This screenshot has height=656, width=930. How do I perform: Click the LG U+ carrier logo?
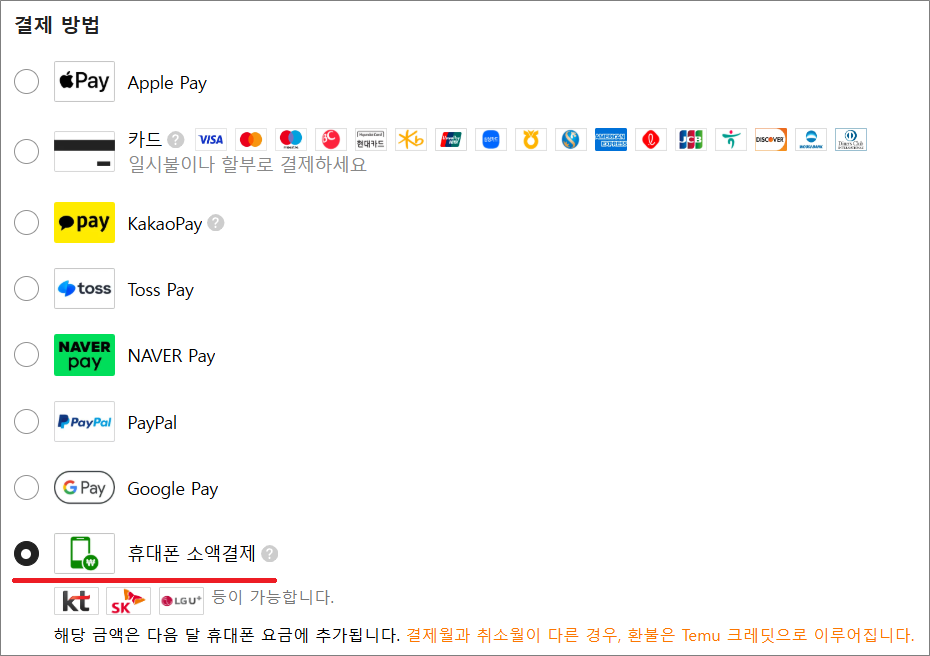coord(182,601)
